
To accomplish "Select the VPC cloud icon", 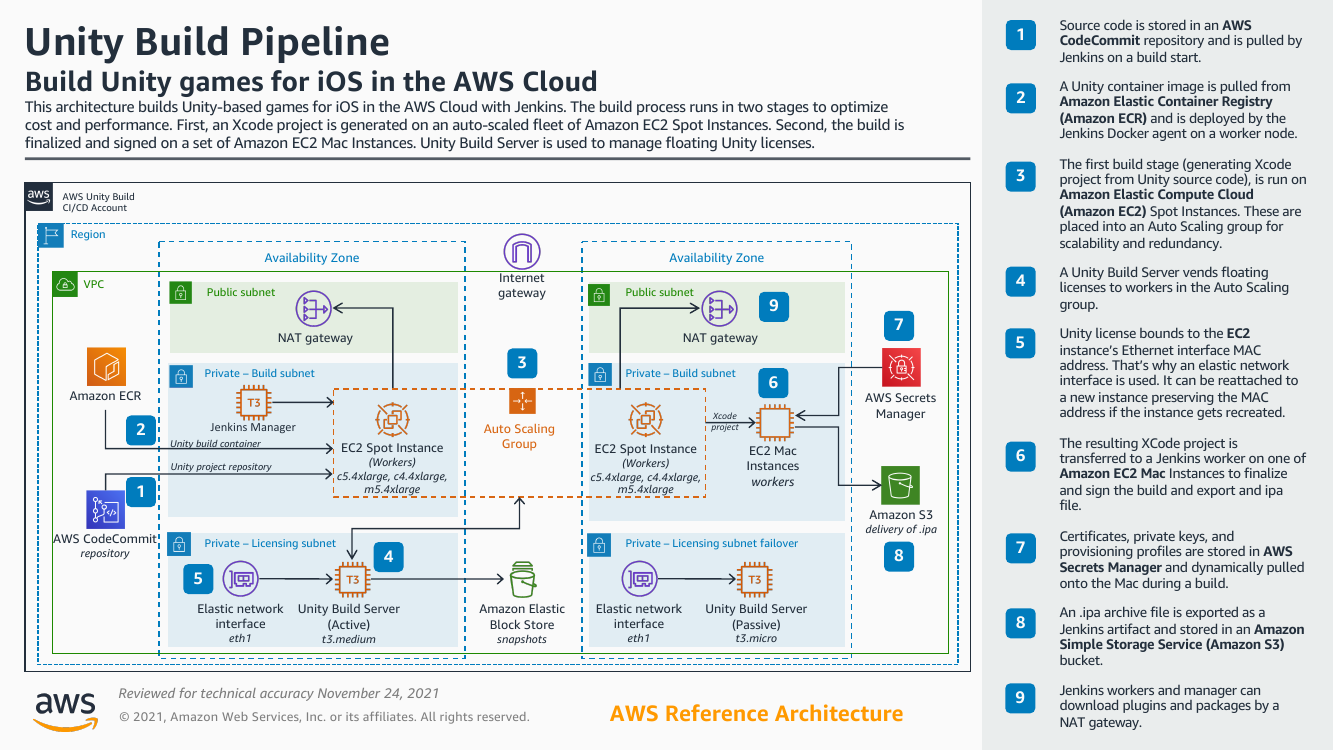I will coord(65,284).
